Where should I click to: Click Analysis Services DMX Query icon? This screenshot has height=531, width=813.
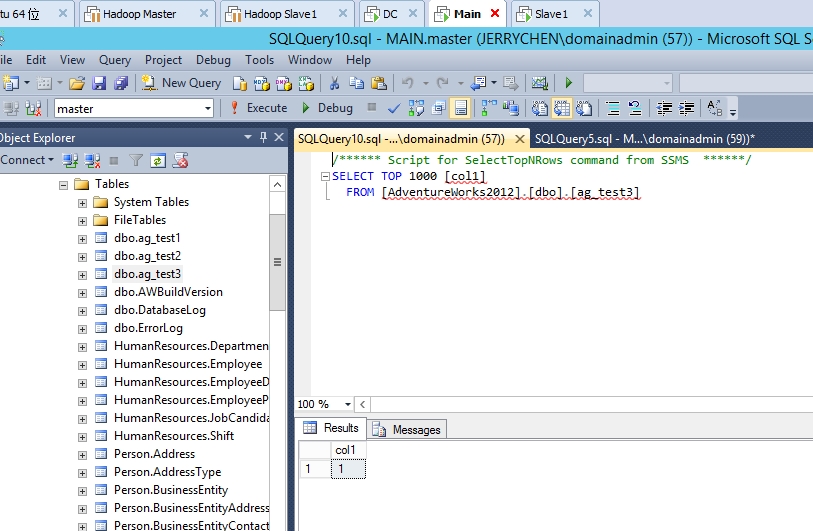284,83
